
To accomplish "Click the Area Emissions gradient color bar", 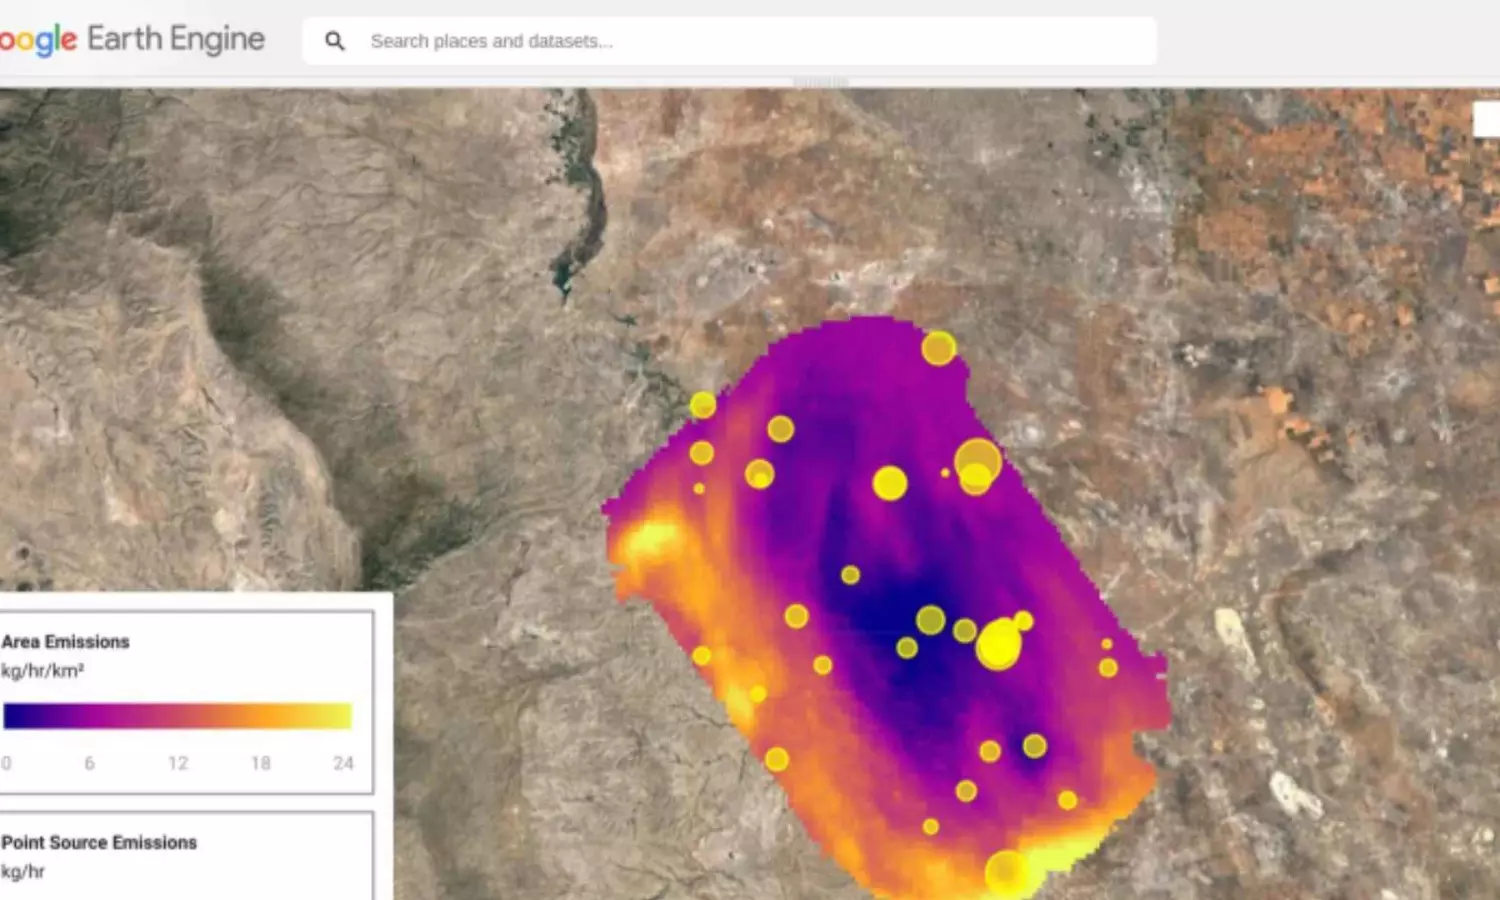I will tap(178, 716).
